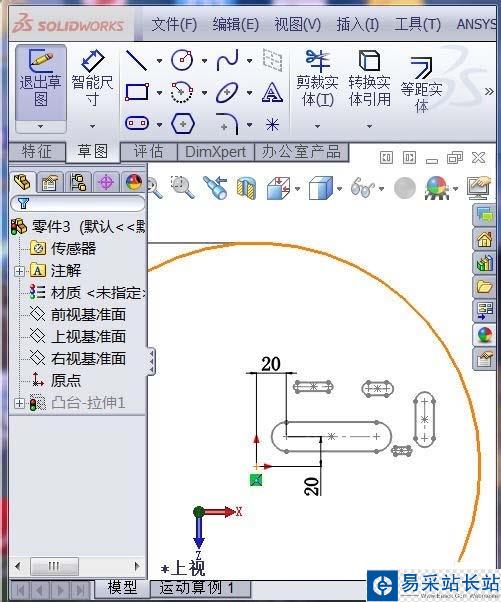Select the Polygon sketch tool
This screenshot has height=602, width=501.
[x=183, y=124]
